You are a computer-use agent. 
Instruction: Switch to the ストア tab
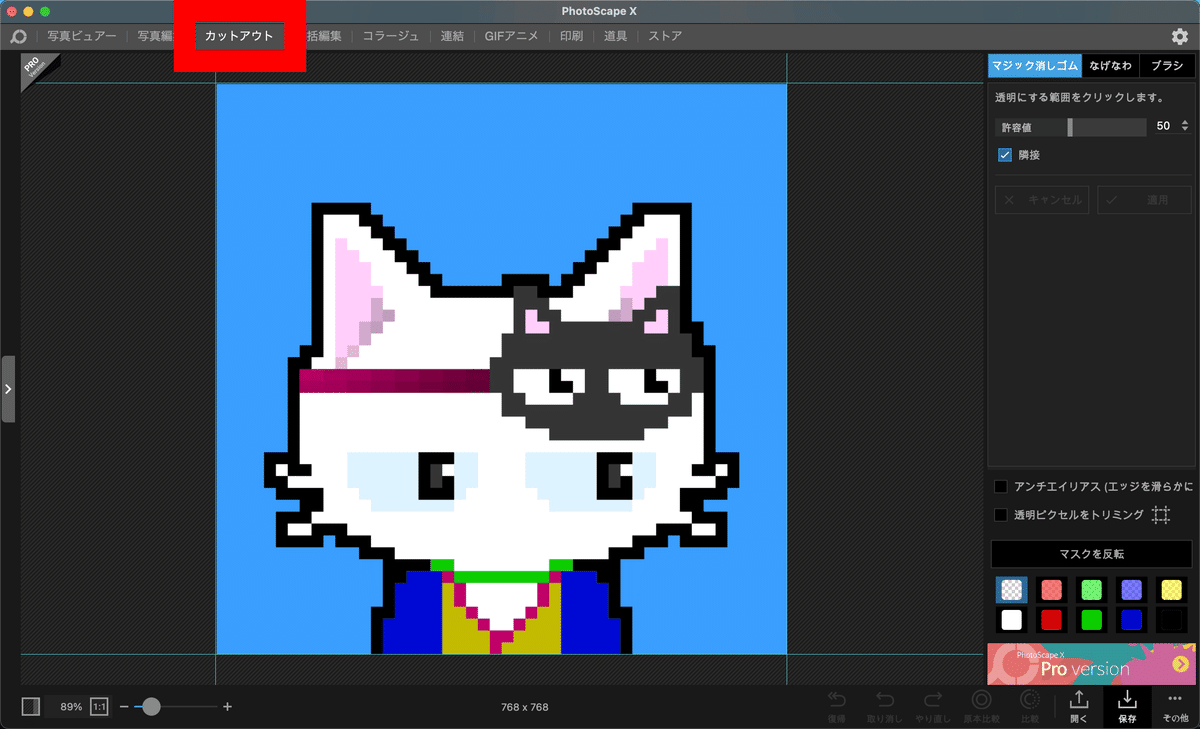665,36
